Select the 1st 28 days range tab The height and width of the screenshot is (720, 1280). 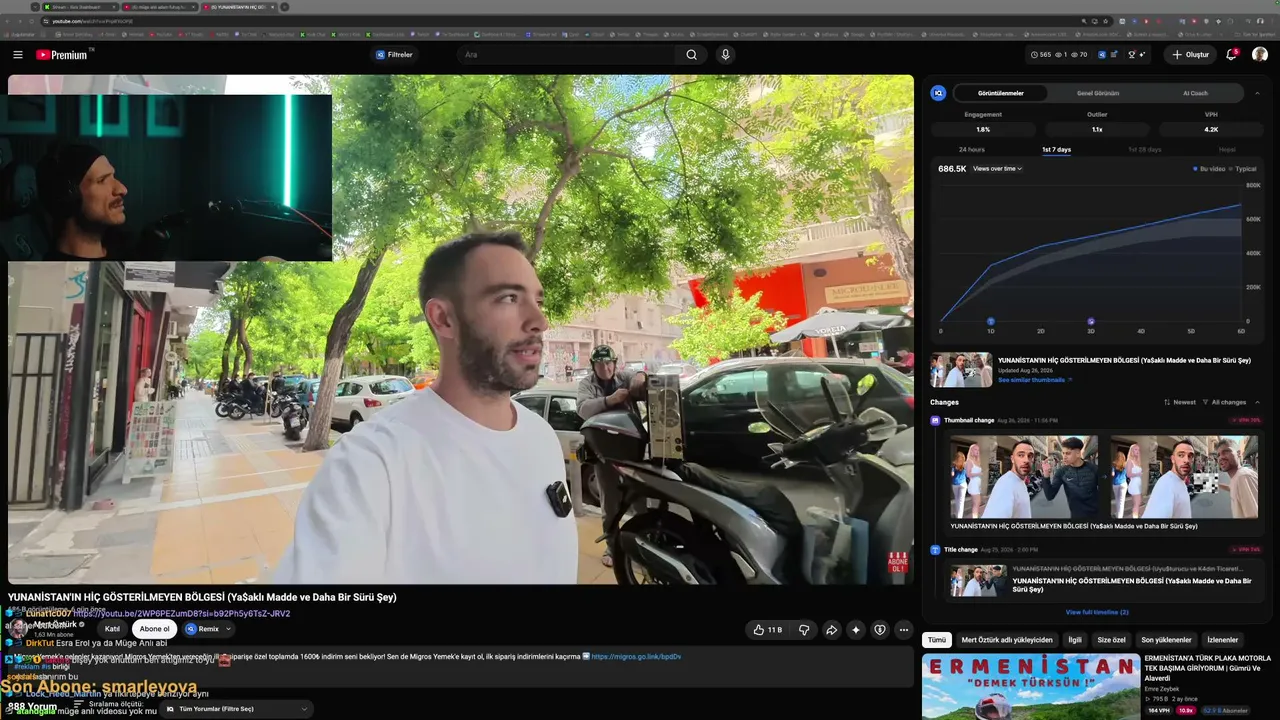tap(1145, 150)
